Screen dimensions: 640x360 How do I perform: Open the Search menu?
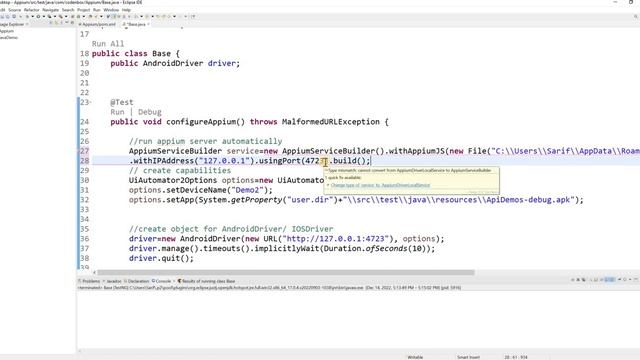click(68, 10)
